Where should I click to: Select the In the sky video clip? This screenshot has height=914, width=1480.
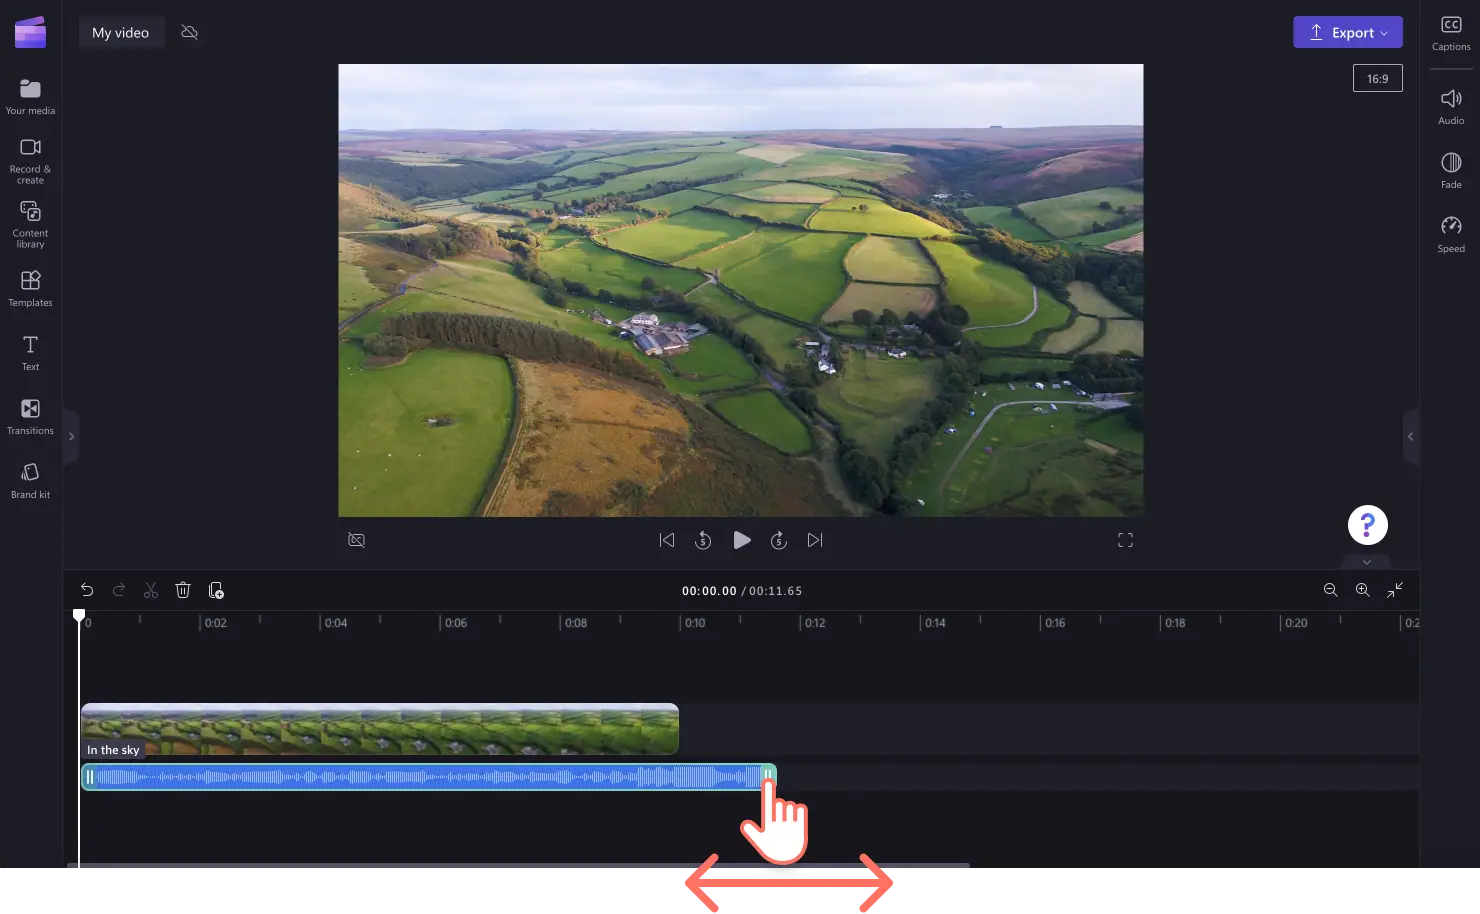[x=380, y=729]
